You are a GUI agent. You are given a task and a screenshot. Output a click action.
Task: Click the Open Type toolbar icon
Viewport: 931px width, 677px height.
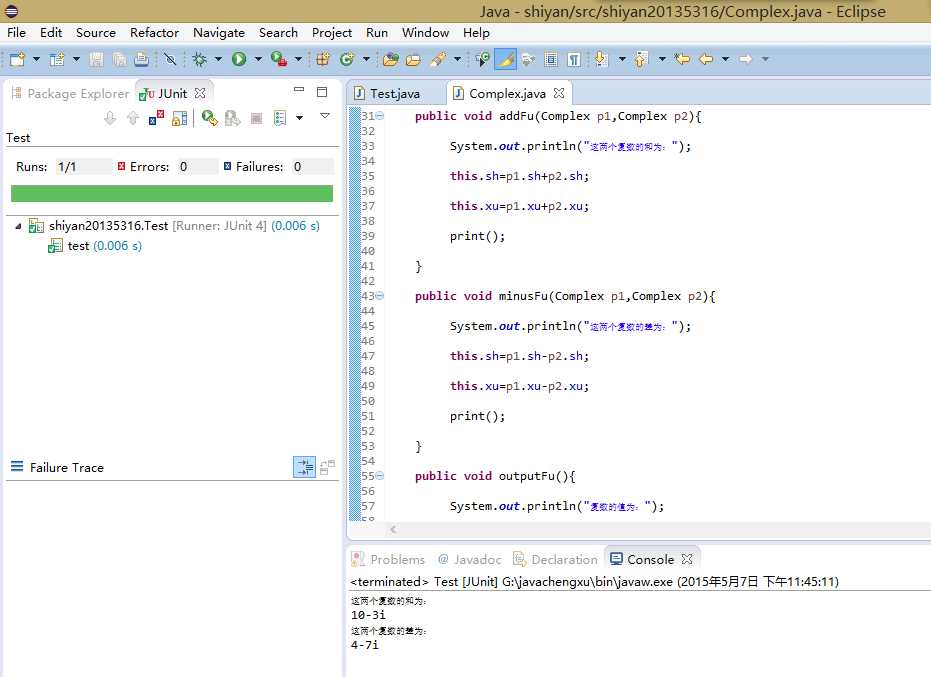(390, 59)
